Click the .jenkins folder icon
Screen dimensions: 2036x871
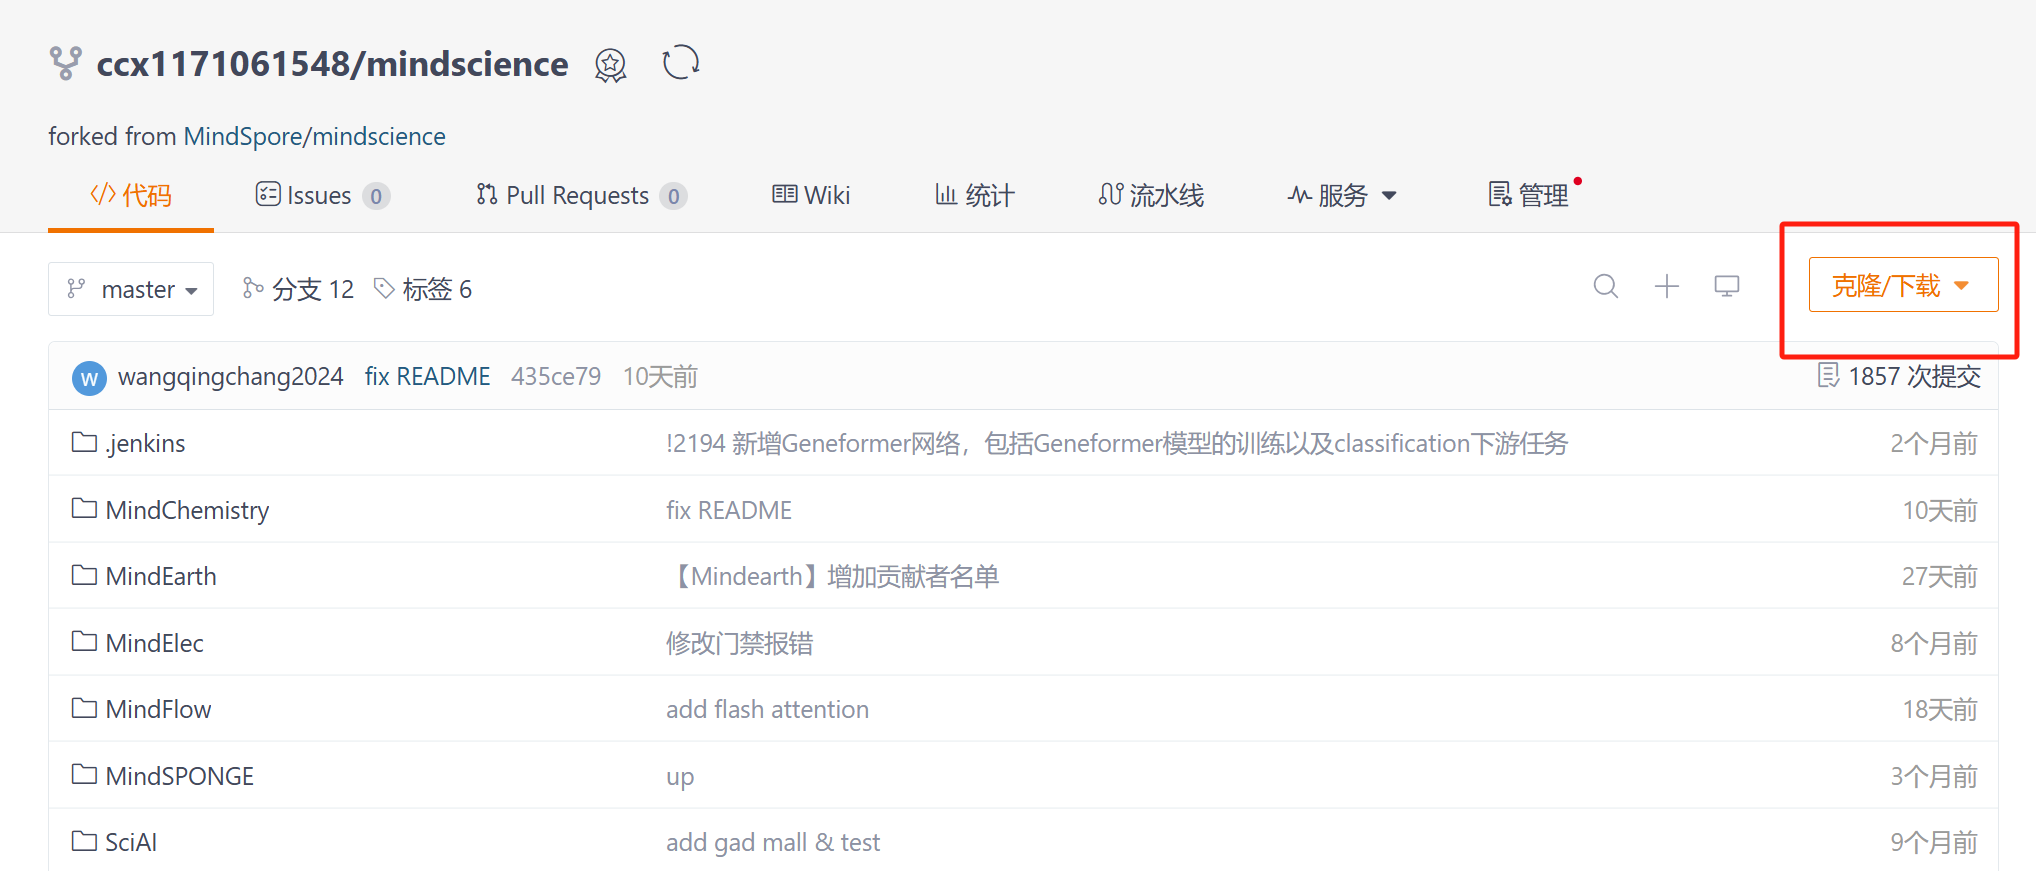84,442
